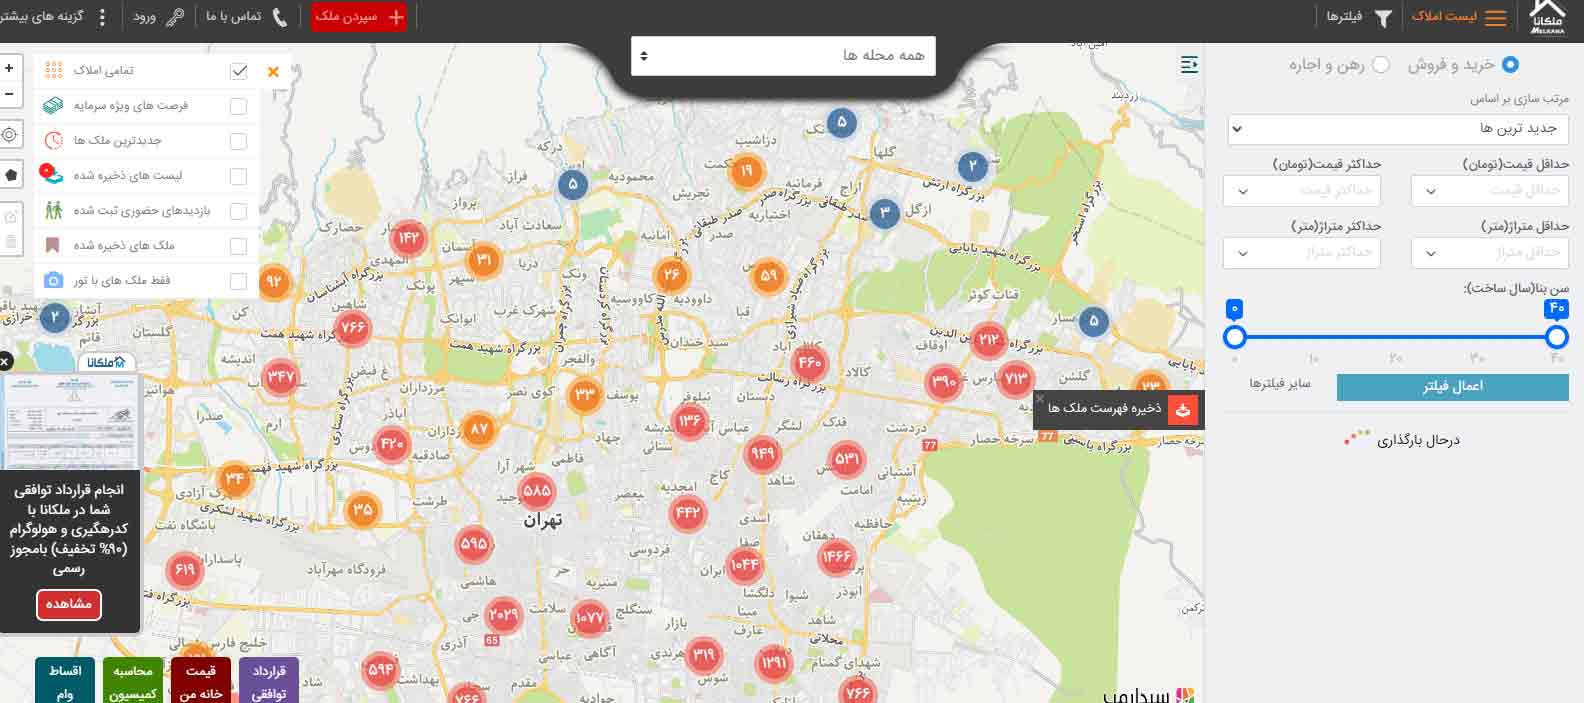
Task: Check فرصت های ویژه سرمایه checkbox
Action: point(238,106)
